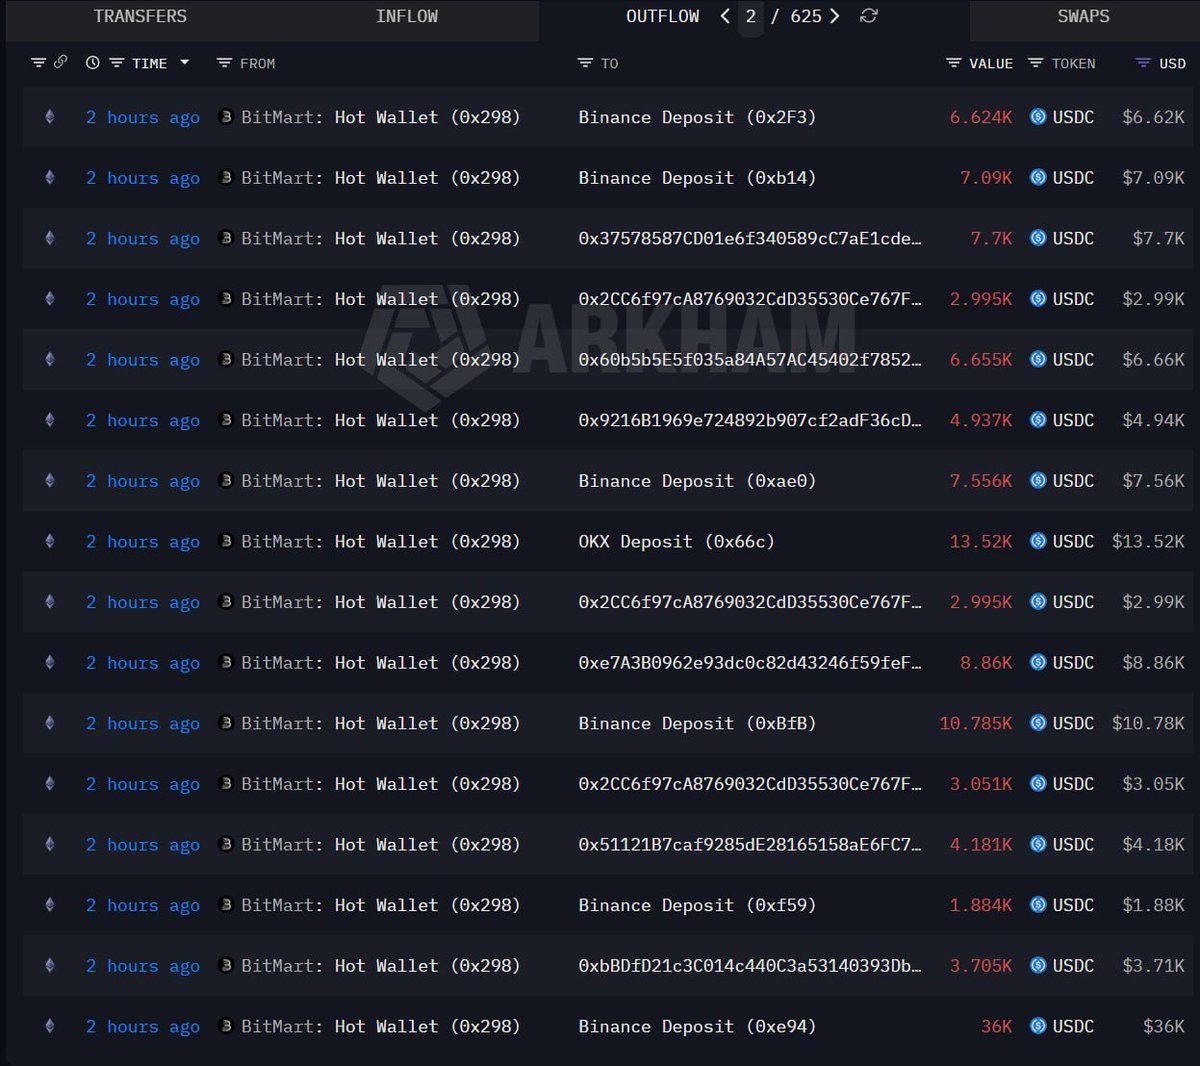Click USDC coin icon in the 36K row
The height and width of the screenshot is (1066, 1200).
click(1038, 1026)
